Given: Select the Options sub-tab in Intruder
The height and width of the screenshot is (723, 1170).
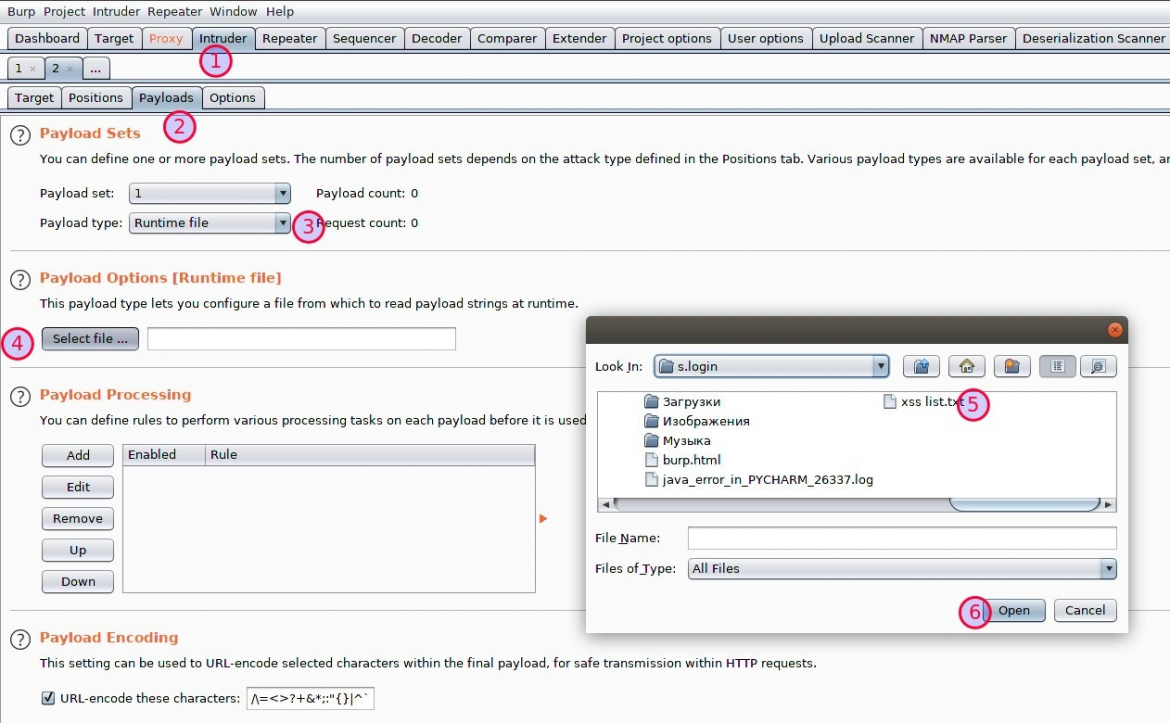Looking at the screenshot, I should (x=232, y=98).
